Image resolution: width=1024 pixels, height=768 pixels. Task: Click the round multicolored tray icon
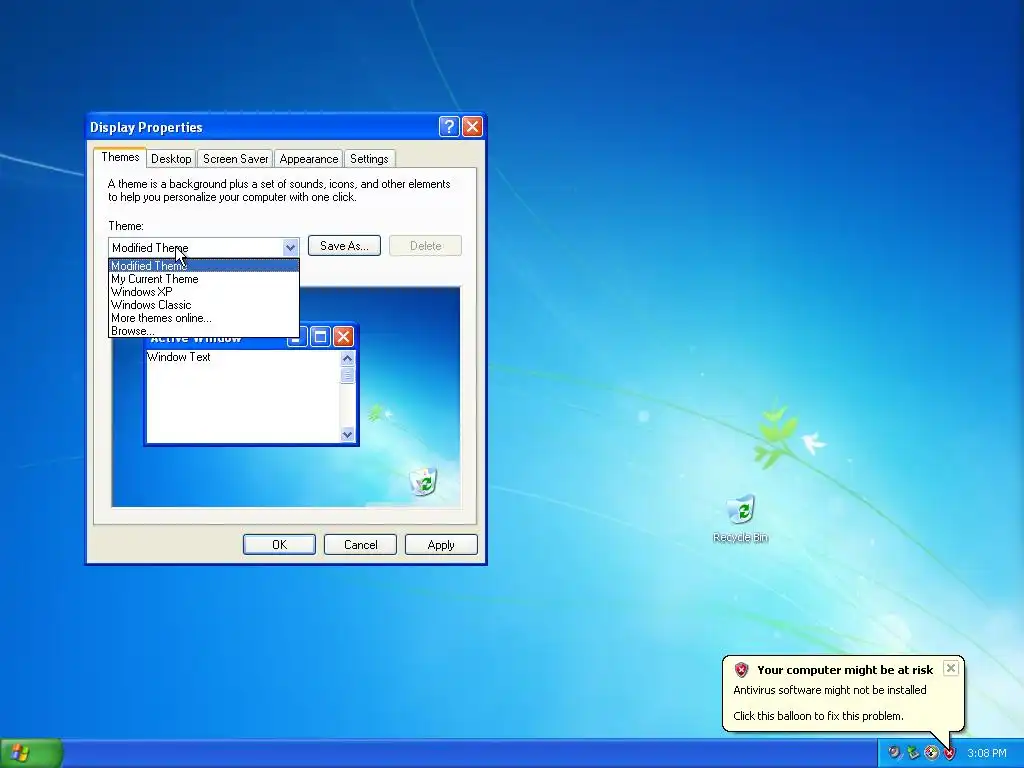[x=931, y=753]
